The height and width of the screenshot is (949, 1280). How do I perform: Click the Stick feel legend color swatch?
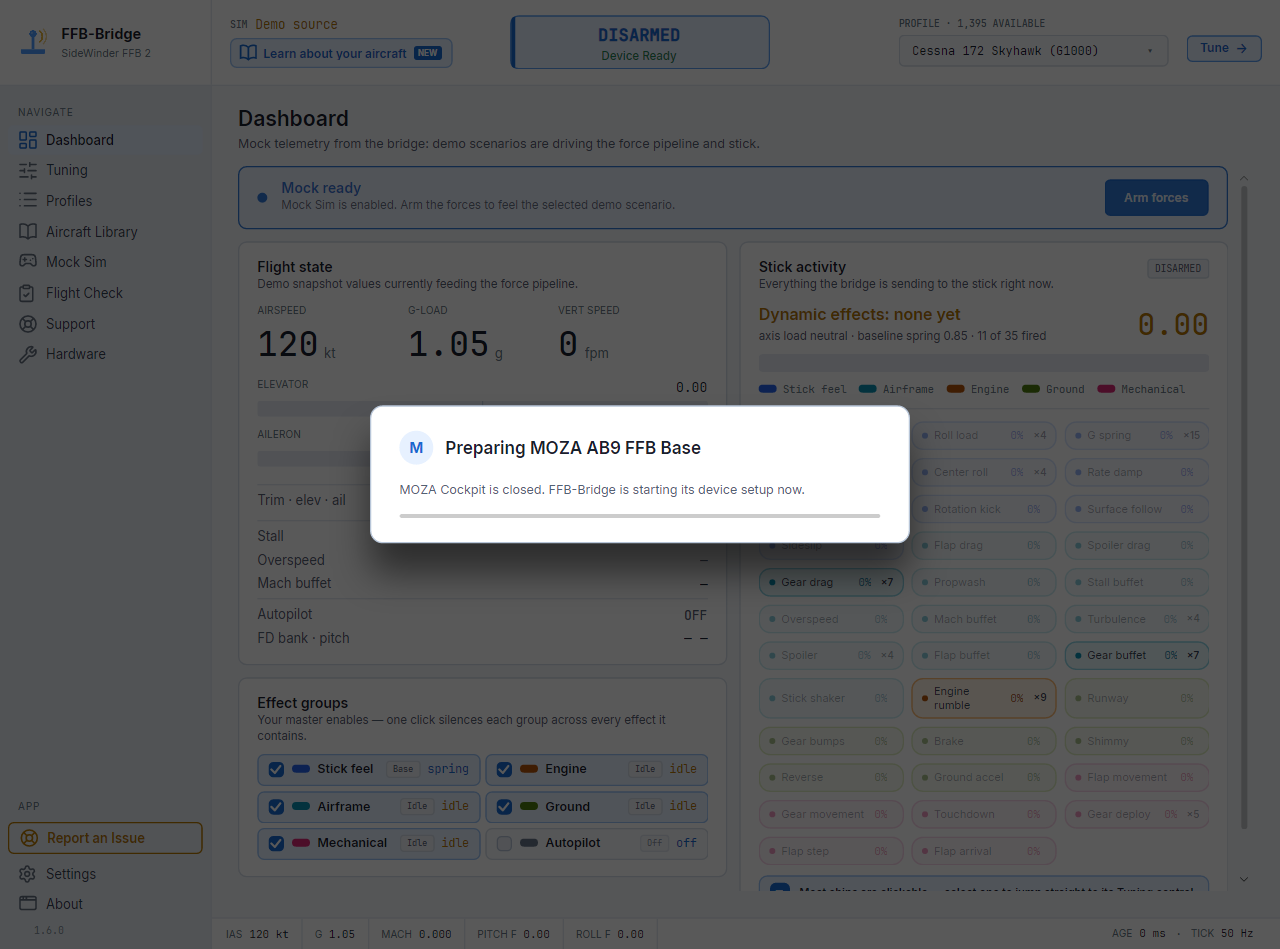(768, 389)
